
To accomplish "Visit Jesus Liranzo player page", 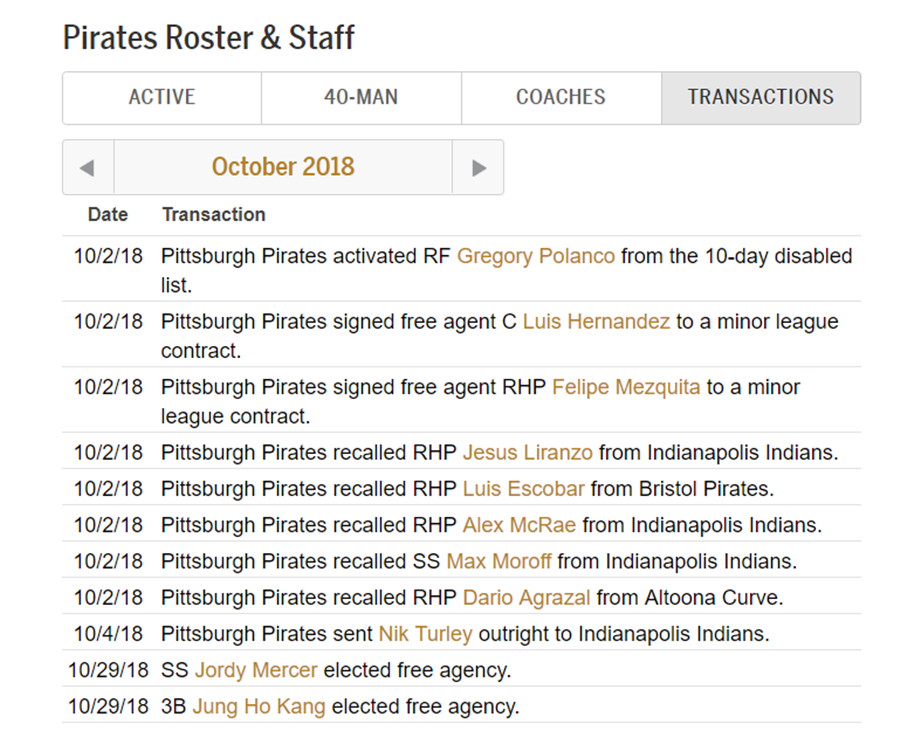I will coord(527,452).
